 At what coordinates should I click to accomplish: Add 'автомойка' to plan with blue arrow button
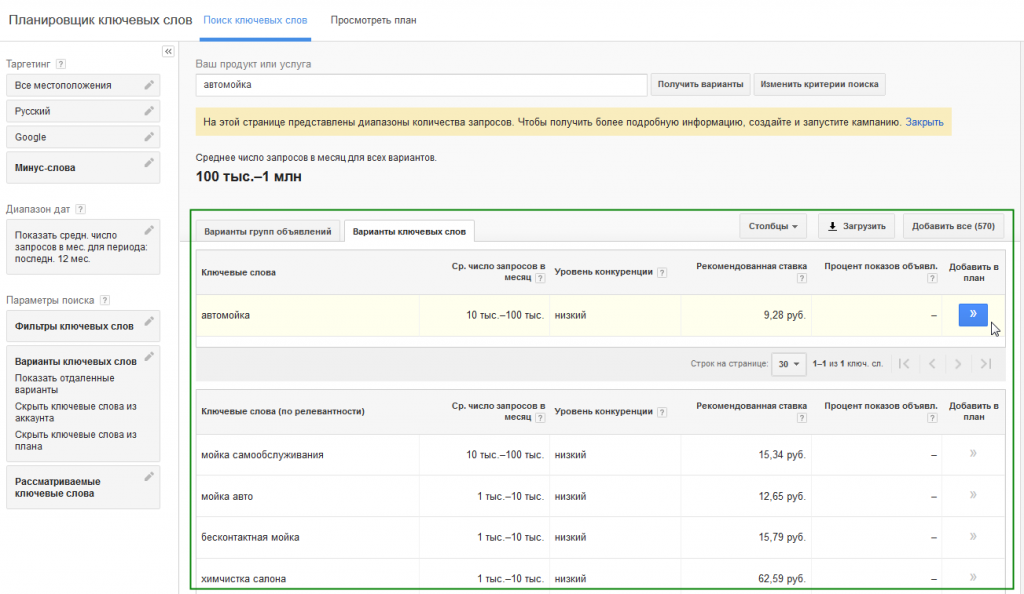tap(973, 315)
